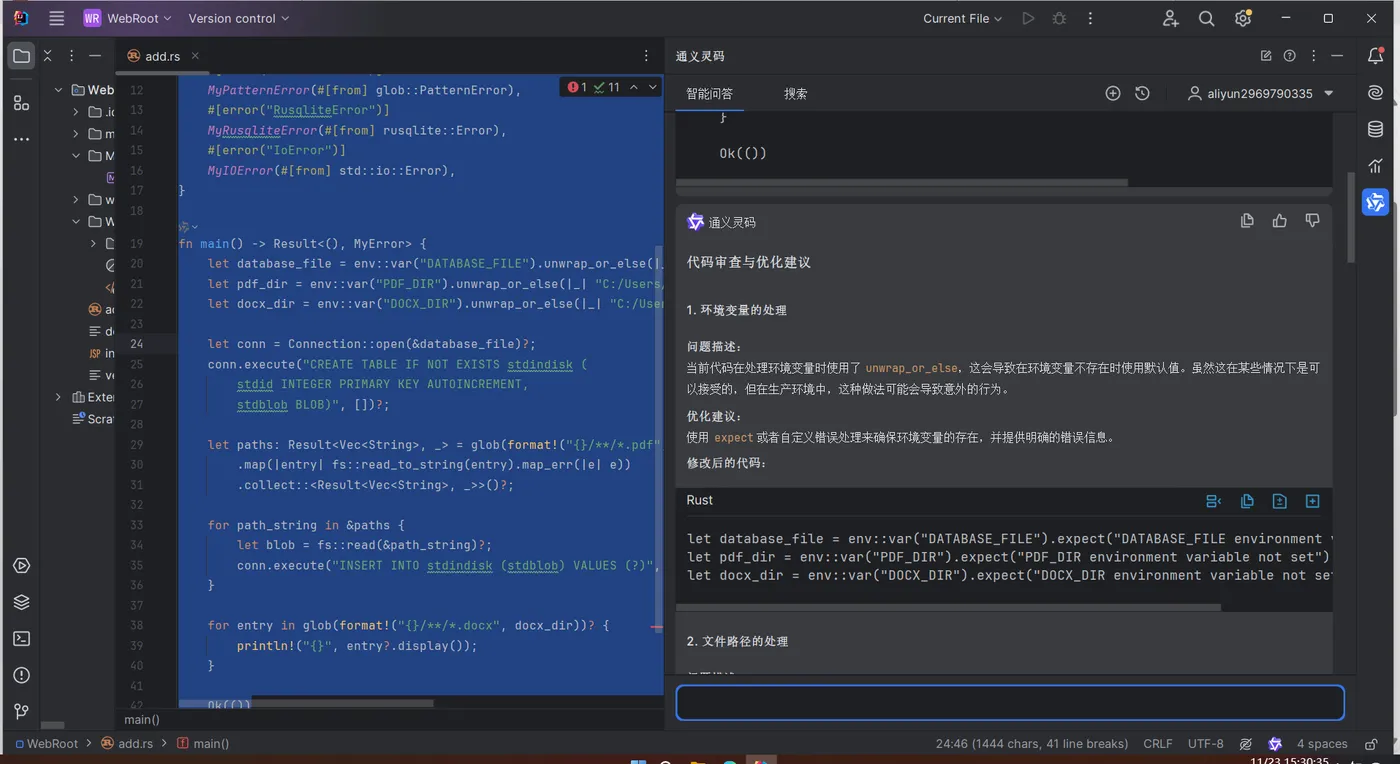The width and height of the screenshot is (1400, 764).
Task: Toggle read-only lock in status bar
Action: point(1370,744)
